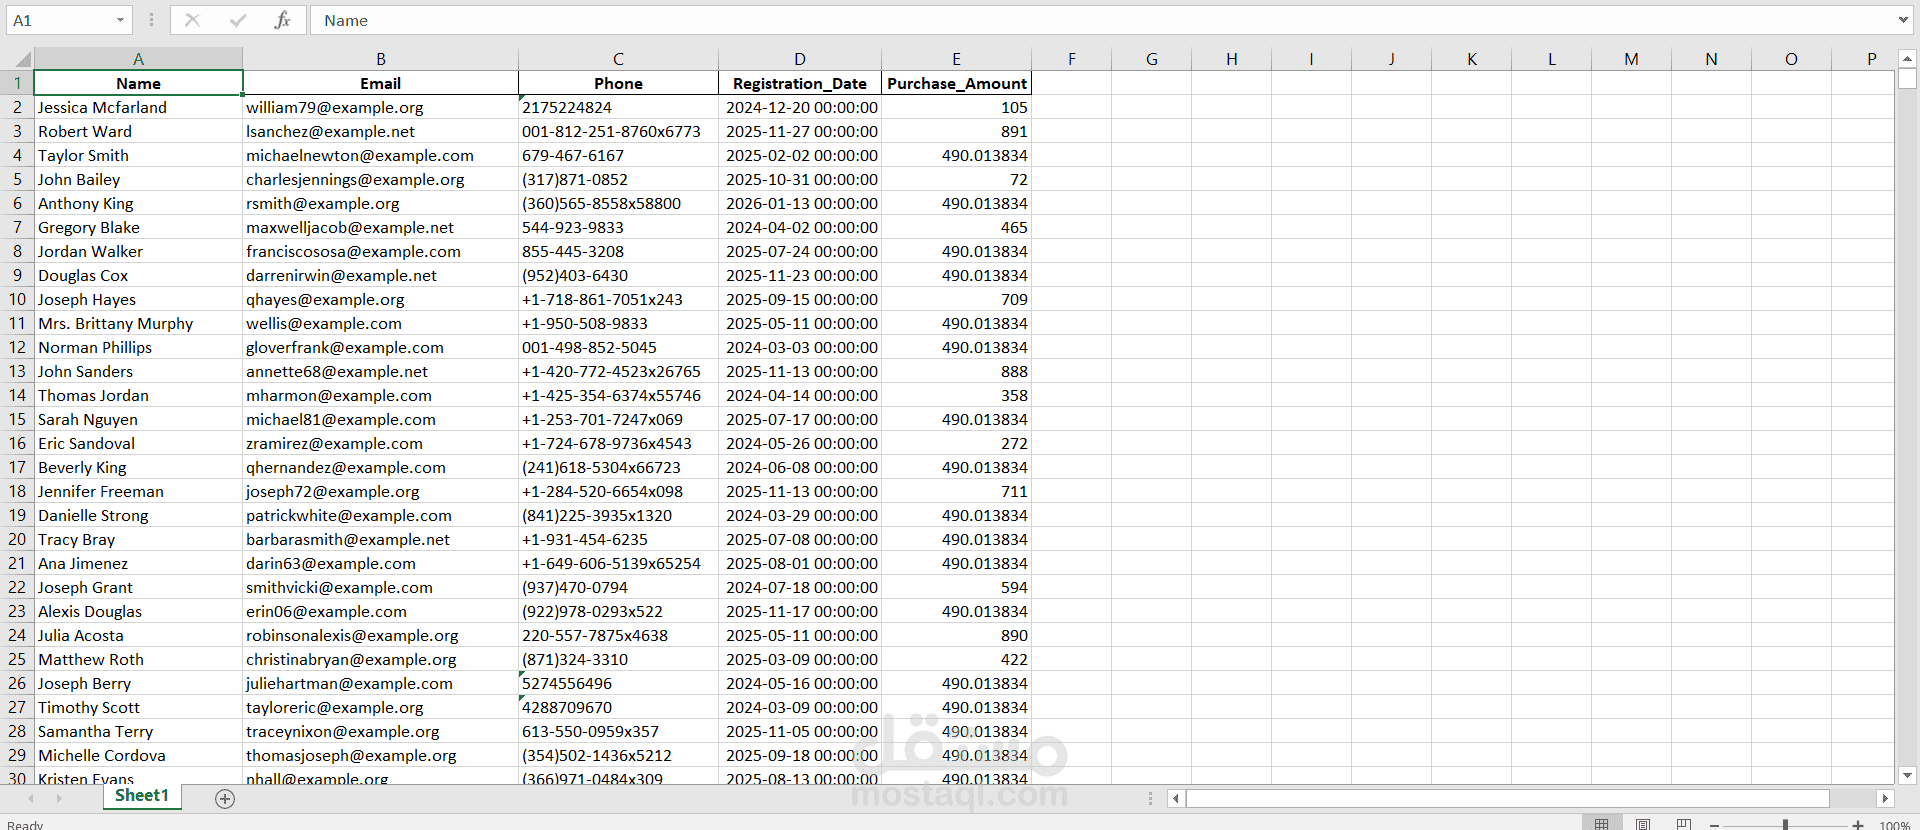Click the horizontal scrollbar thumb

coord(1508,798)
